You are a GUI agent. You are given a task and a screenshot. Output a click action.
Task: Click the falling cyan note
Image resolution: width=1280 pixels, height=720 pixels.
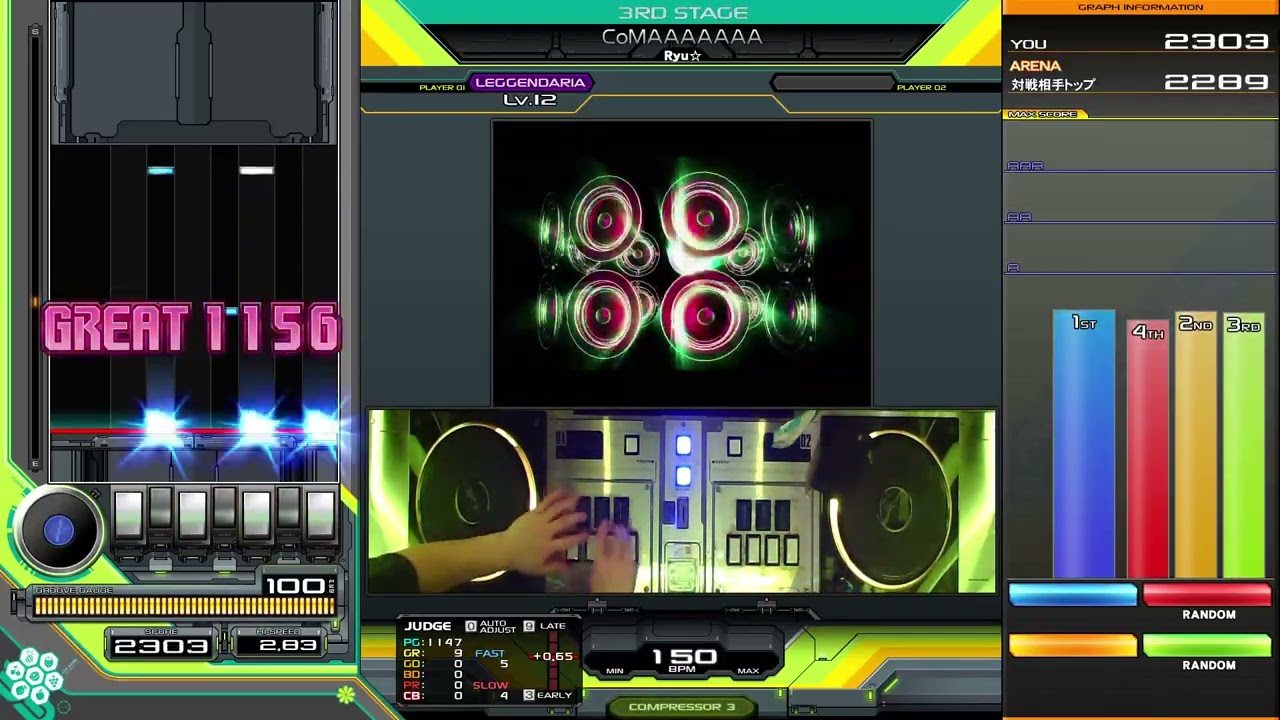160,171
